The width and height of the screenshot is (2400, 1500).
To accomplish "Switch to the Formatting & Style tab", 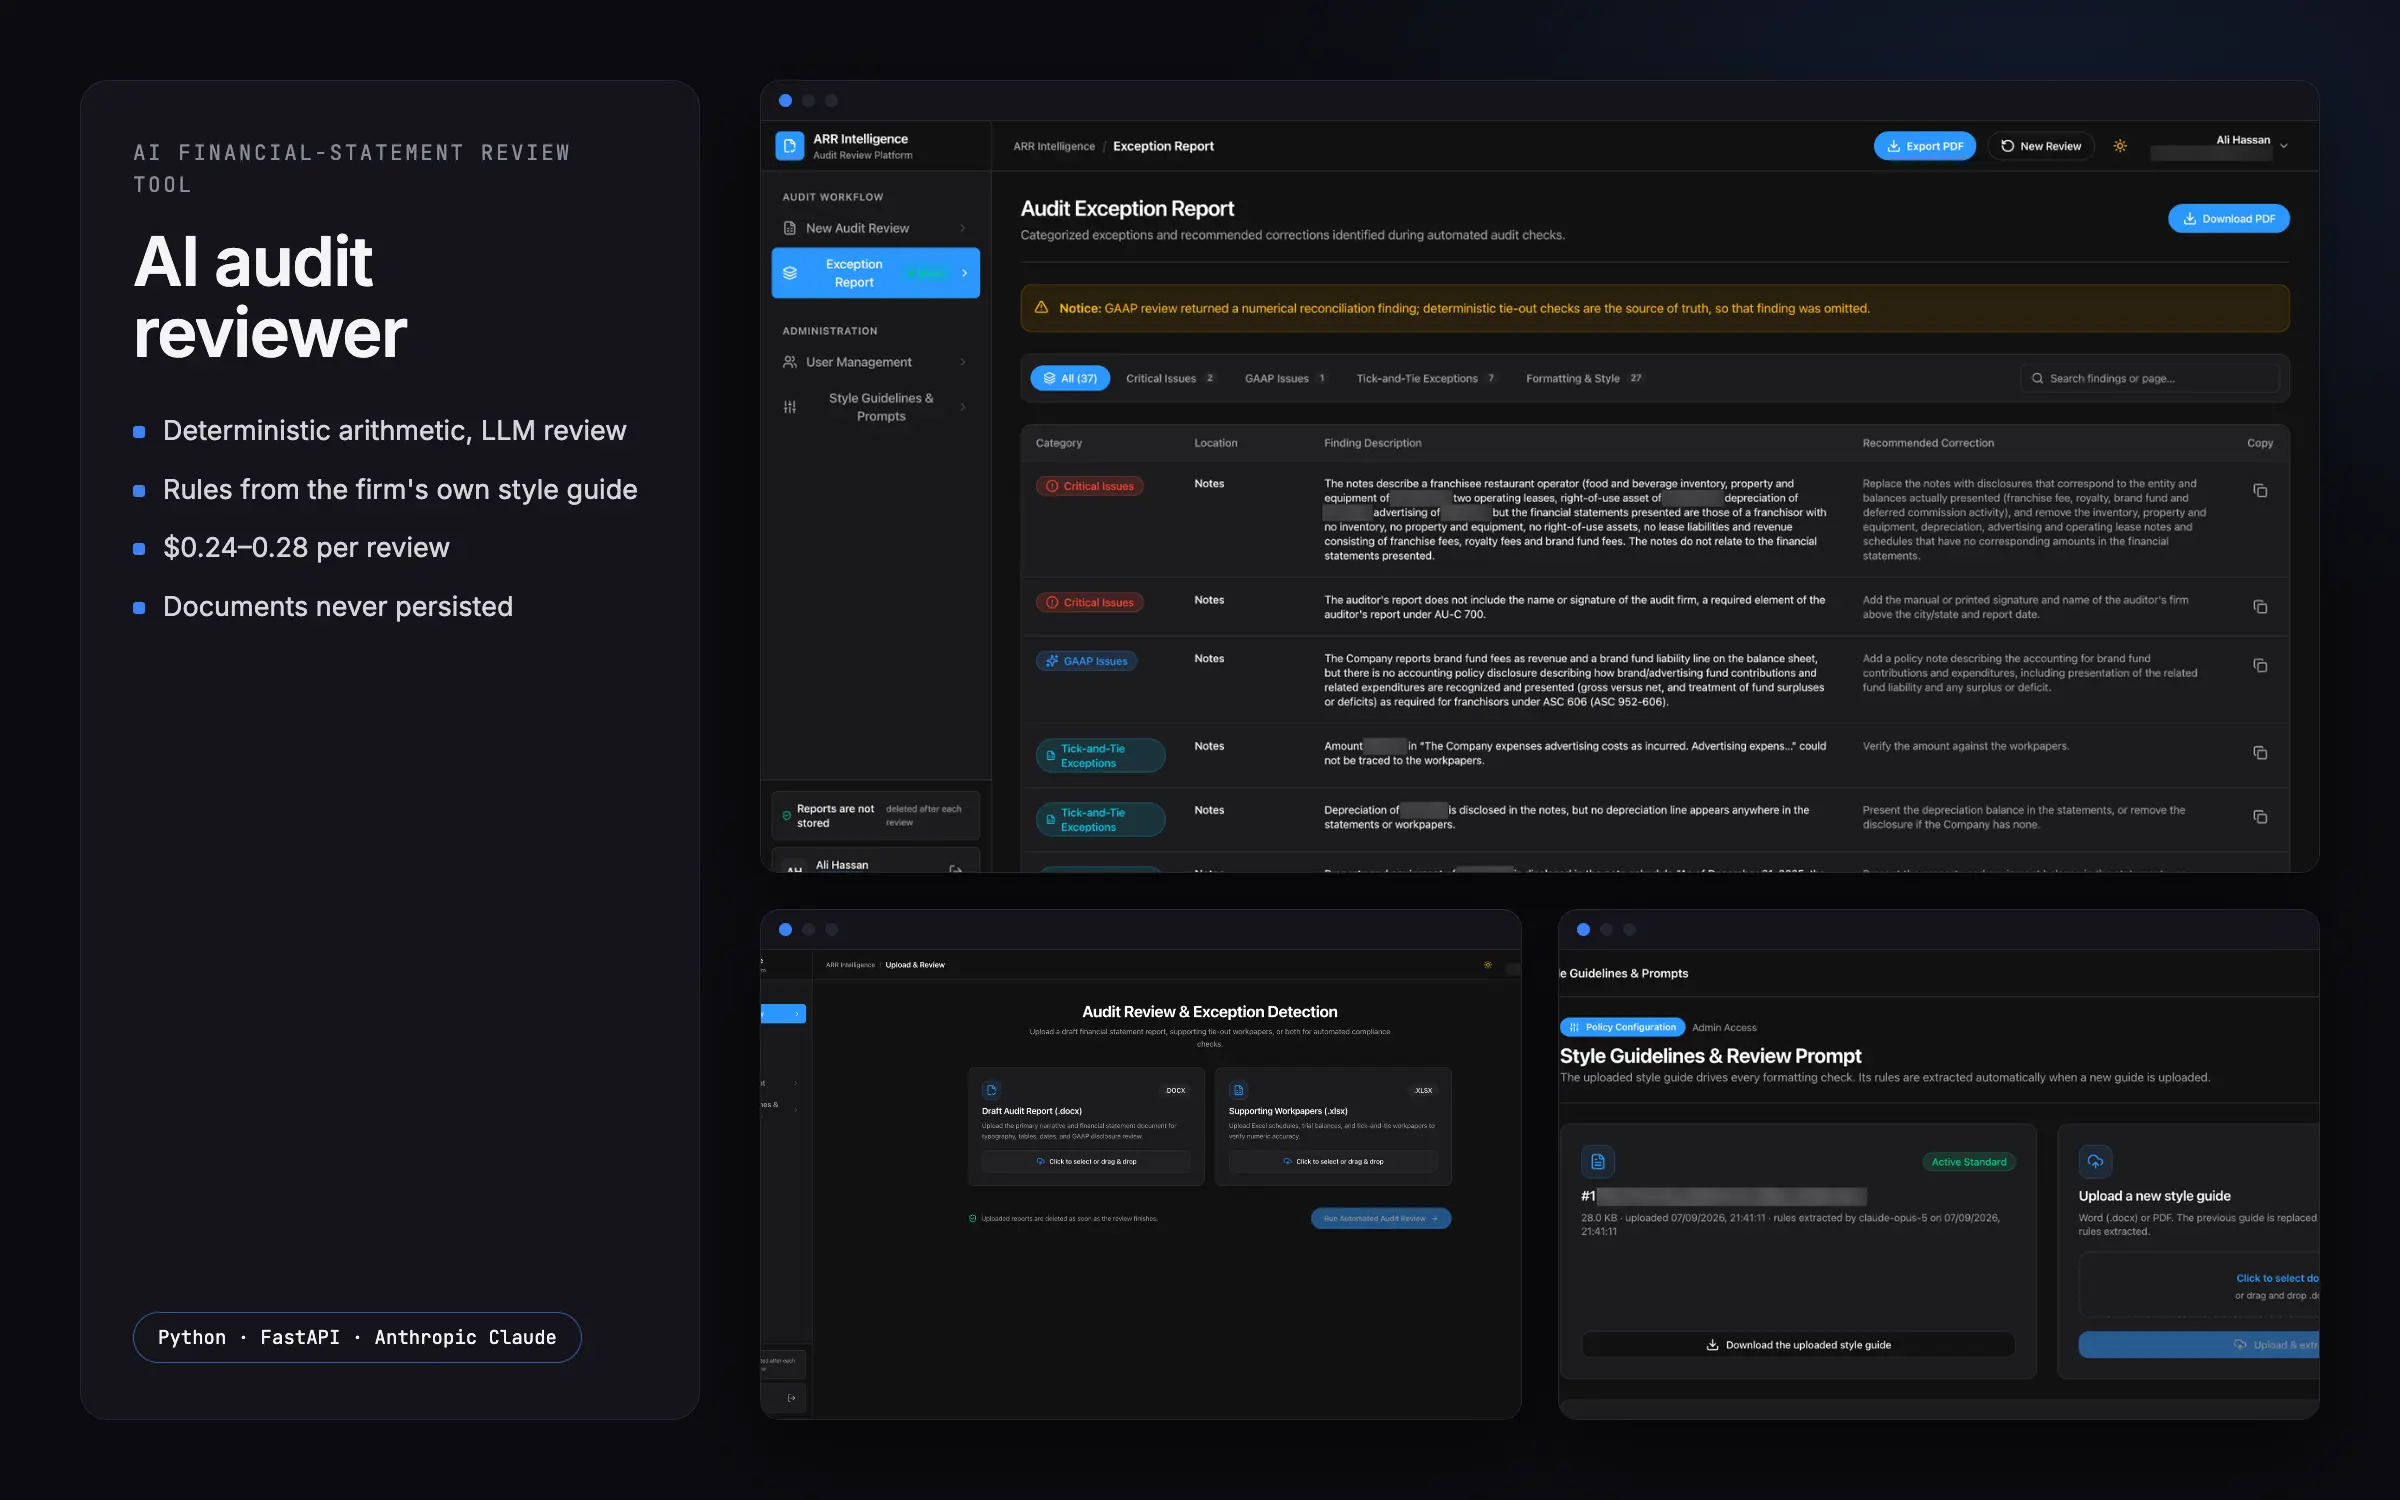I will click(1584, 378).
